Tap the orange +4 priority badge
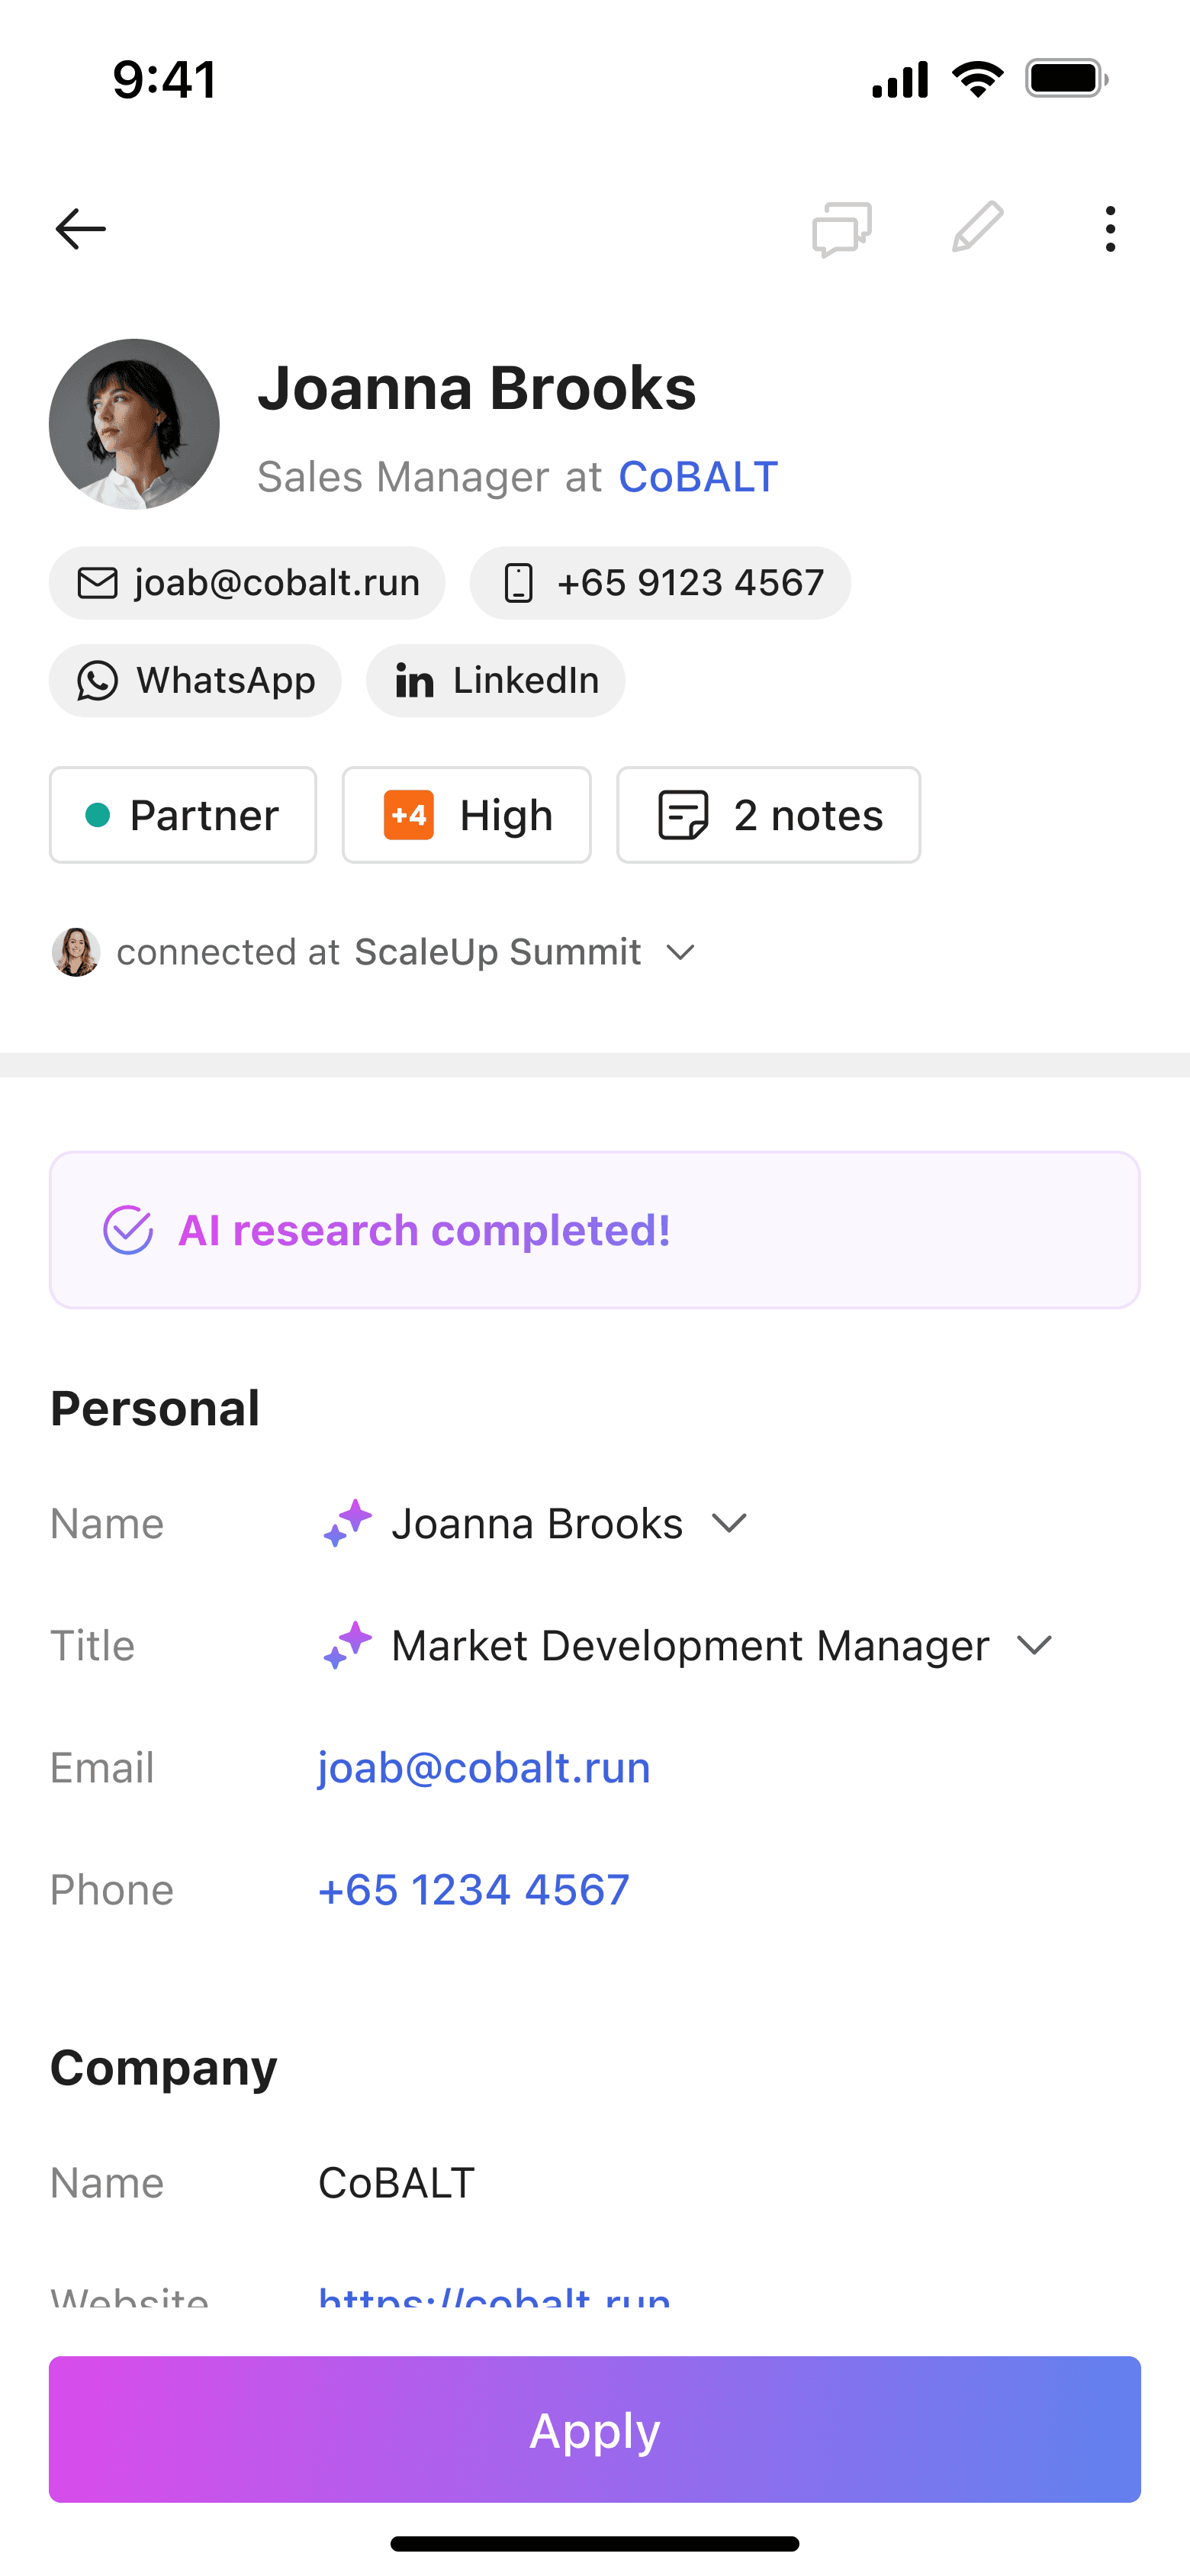 click(409, 815)
